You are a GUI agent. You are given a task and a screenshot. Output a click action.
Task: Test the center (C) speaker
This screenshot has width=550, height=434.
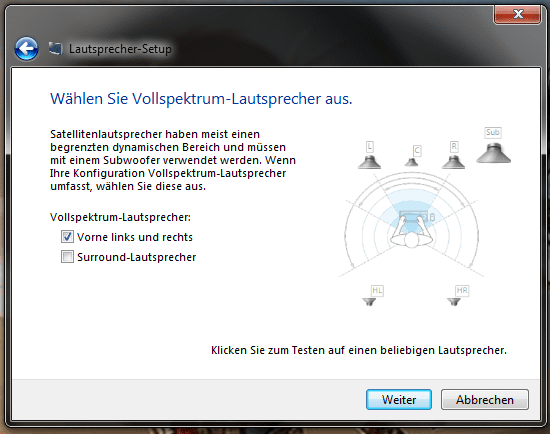411,162
